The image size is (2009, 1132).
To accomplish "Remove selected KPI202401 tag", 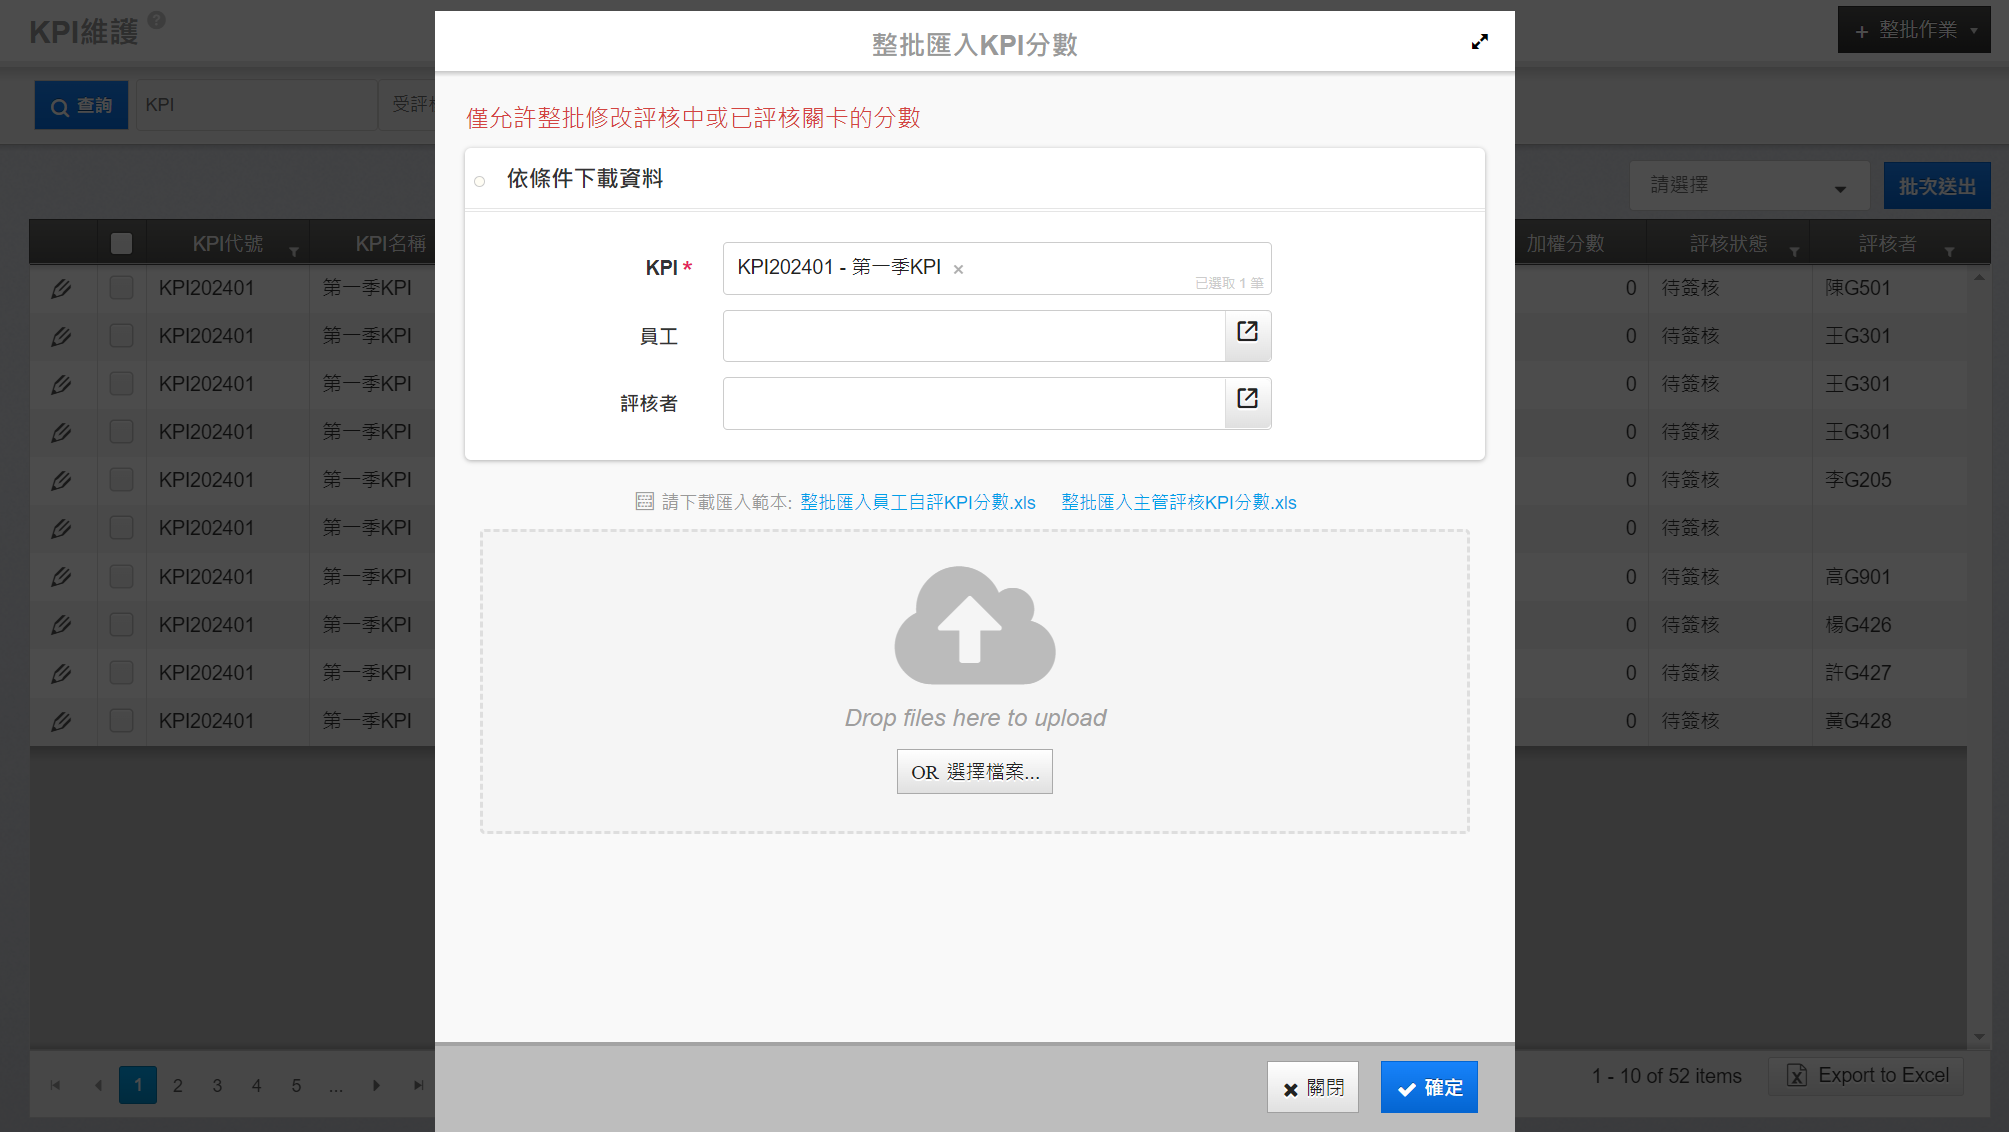I will pyautogui.click(x=958, y=269).
